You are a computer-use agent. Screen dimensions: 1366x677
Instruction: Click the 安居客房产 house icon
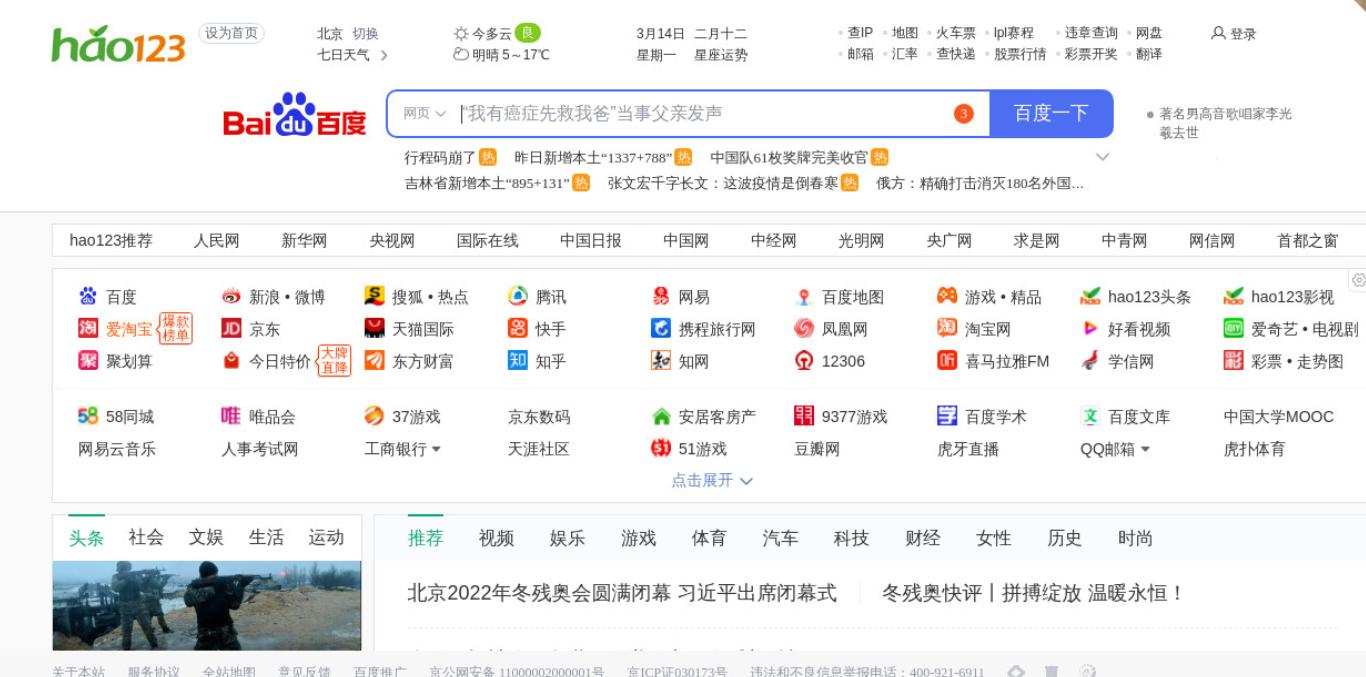click(x=661, y=417)
